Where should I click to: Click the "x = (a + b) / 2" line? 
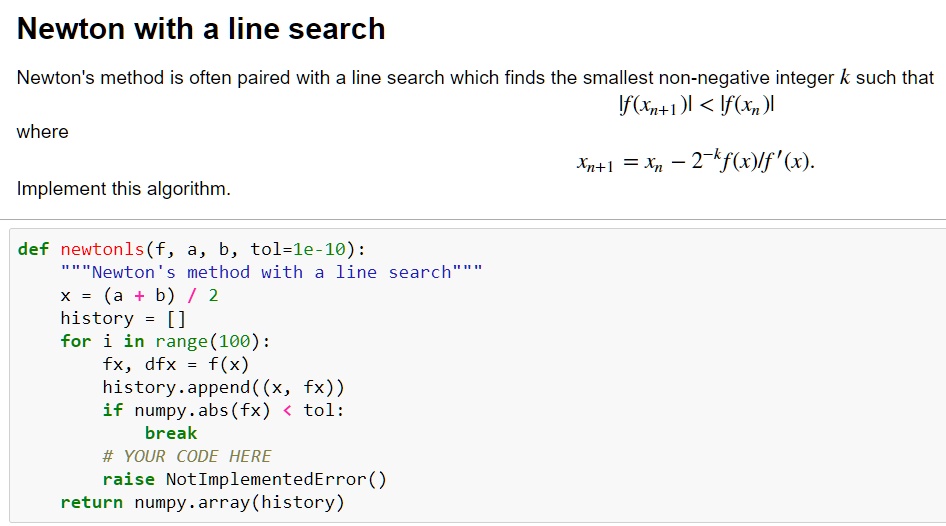tap(139, 295)
